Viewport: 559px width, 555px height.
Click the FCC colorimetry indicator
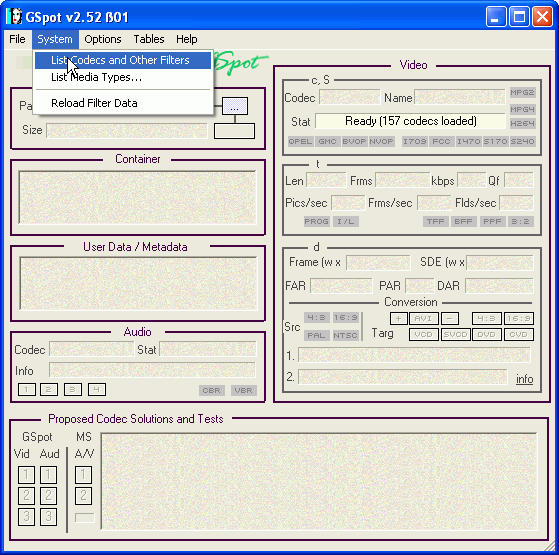pyautogui.click(x=441, y=142)
